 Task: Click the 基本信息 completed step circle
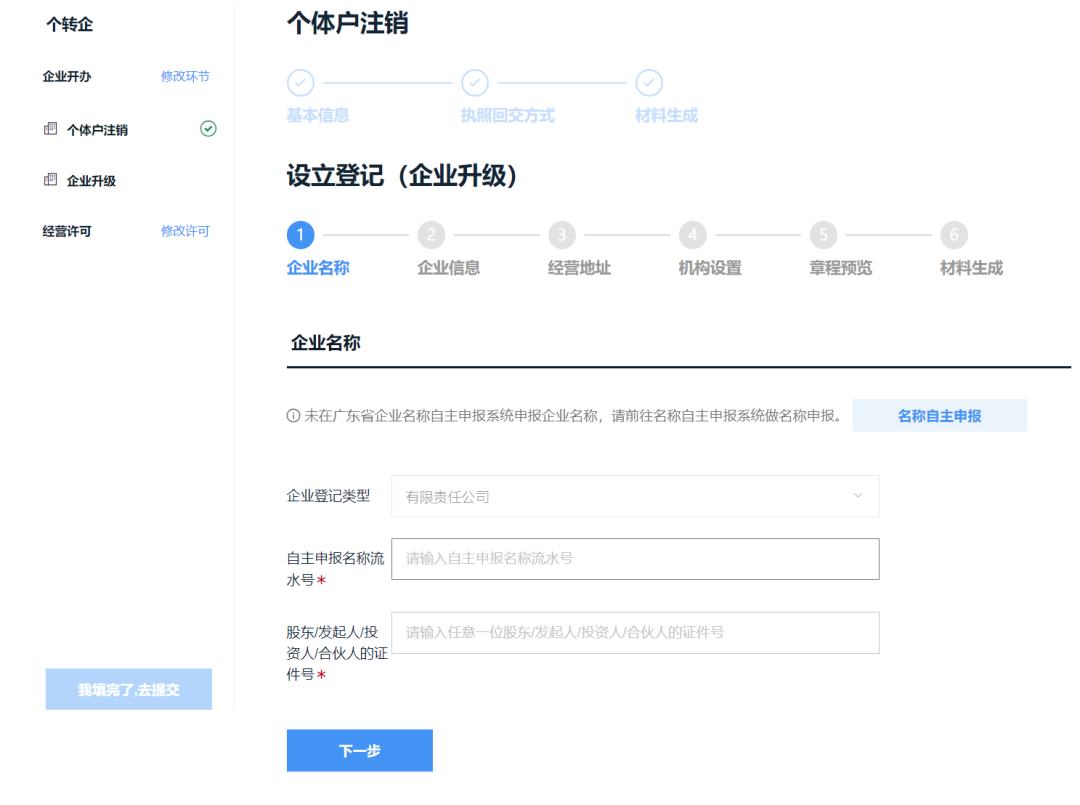(x=300, y=83)
